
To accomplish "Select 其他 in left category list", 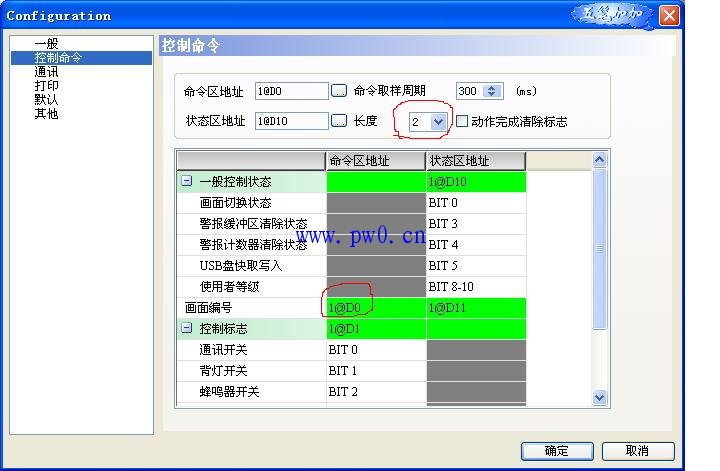I will pyautogui.click(x=46, y=114).
